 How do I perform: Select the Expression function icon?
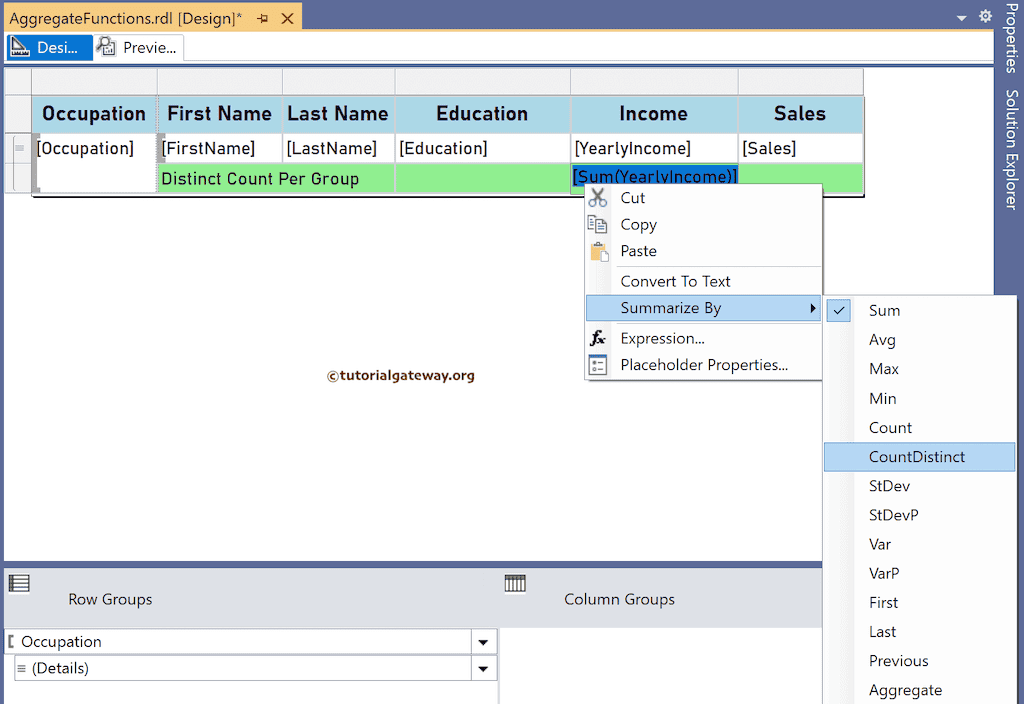[x=598, y=338]
